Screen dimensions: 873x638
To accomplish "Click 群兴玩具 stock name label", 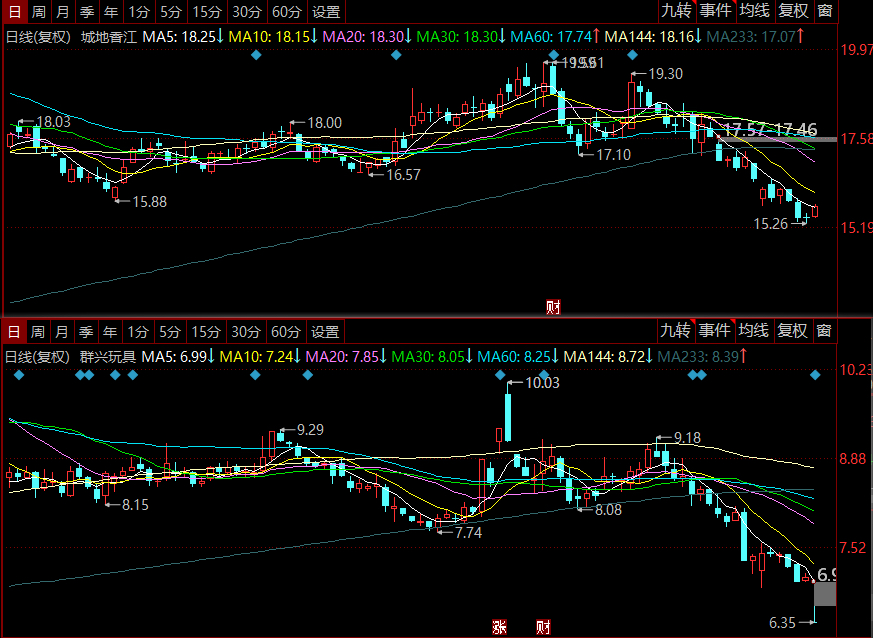I will [108, 357].
